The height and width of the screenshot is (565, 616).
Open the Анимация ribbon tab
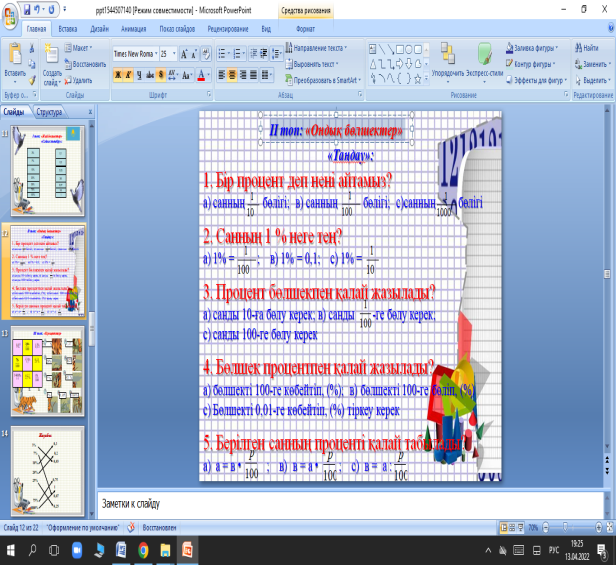[134, 29]
